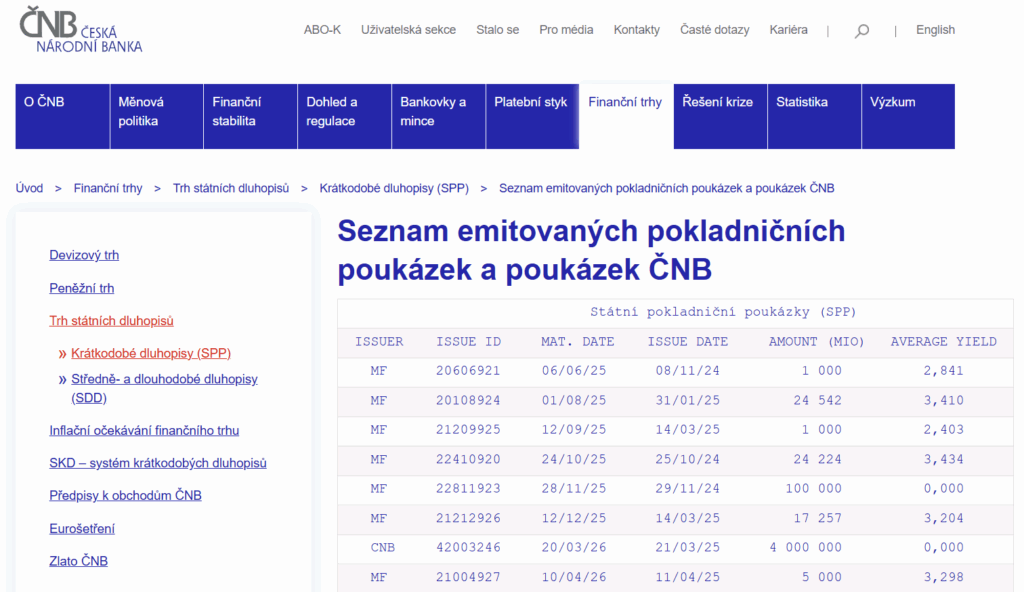Open the Kariéra link
The height and width of the screenshot is (592, 1024).
[x=788, y=30]
